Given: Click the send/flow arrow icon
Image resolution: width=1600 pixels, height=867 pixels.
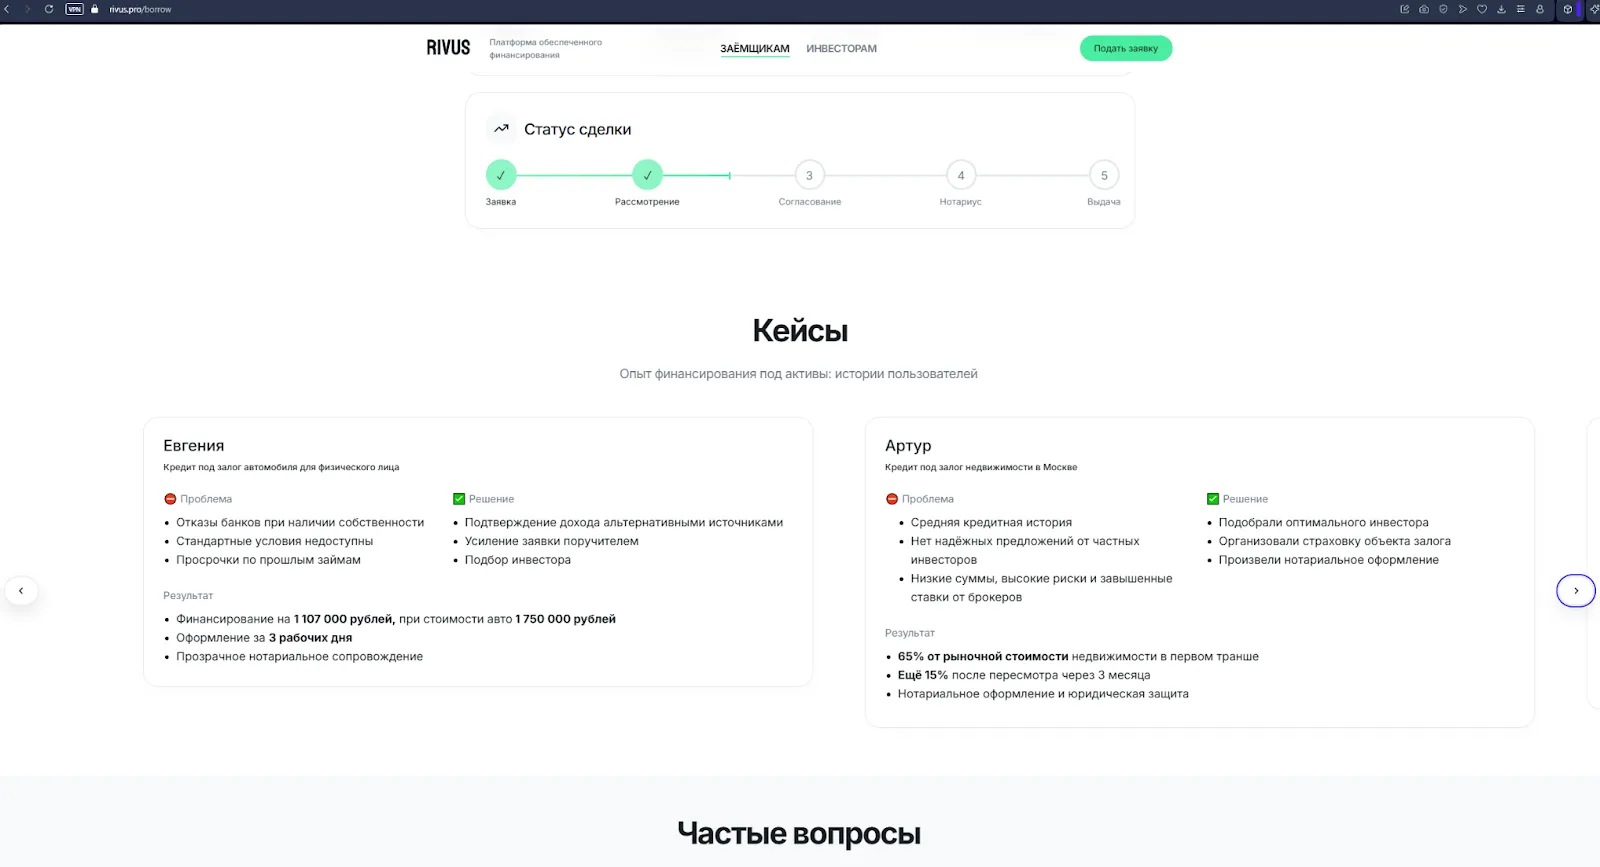Looking at the screenshot, I should pyautogui.click(x=1462, y=9).
